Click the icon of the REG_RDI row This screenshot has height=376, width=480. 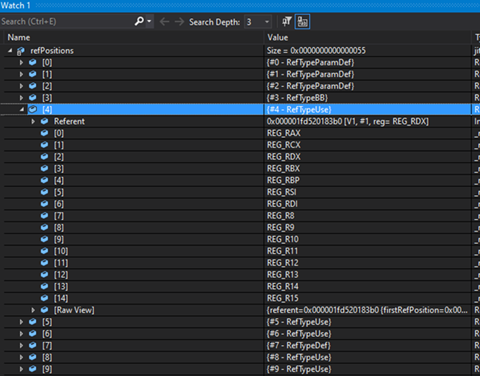click(44, 204)
